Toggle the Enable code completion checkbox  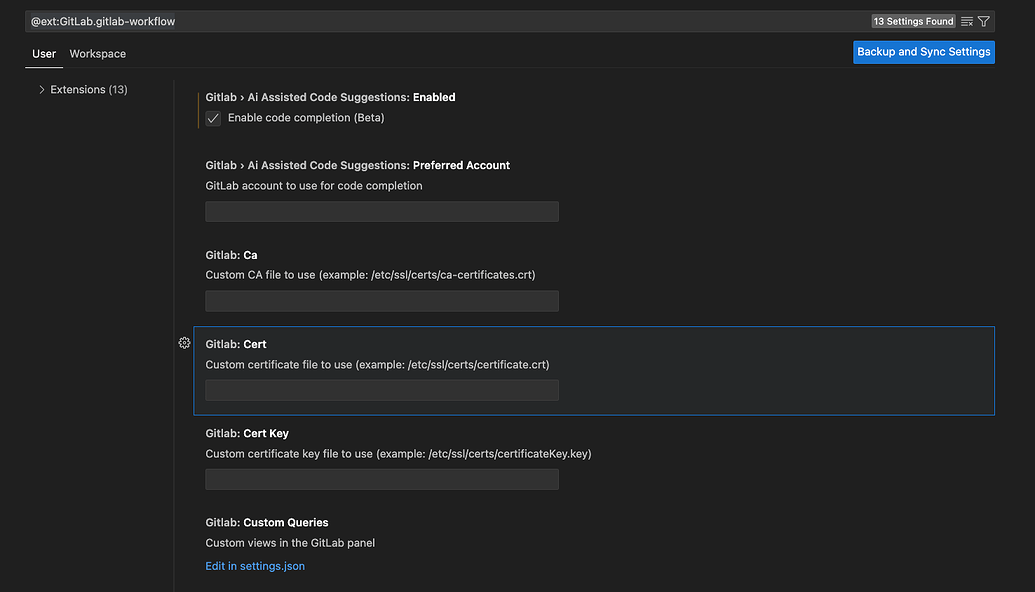[213, 118]
